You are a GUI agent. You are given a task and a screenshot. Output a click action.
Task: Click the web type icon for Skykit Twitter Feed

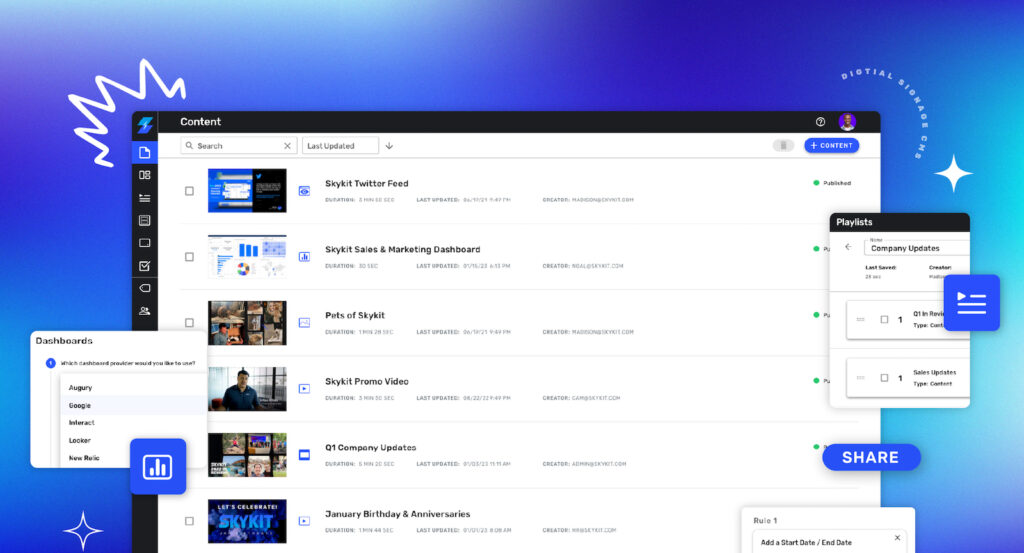pyautogui.click(x=304, y=191)
